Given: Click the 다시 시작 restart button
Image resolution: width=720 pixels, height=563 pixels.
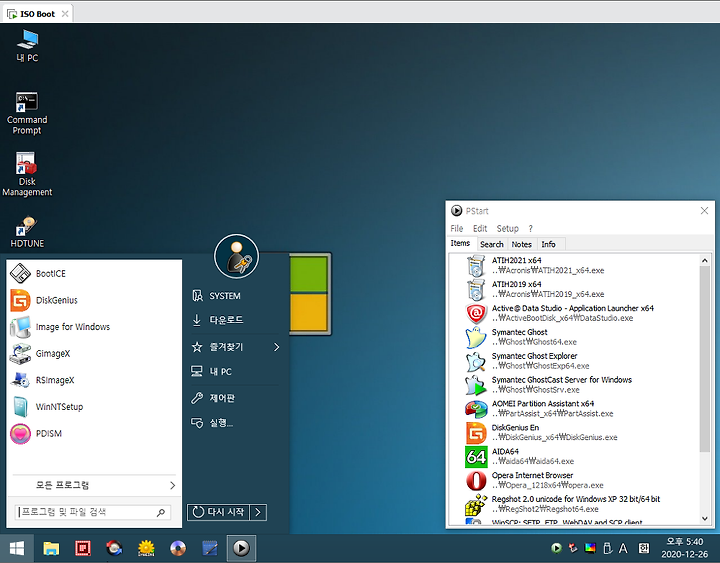Looking at the screenshot, I should tap(219, 512).
